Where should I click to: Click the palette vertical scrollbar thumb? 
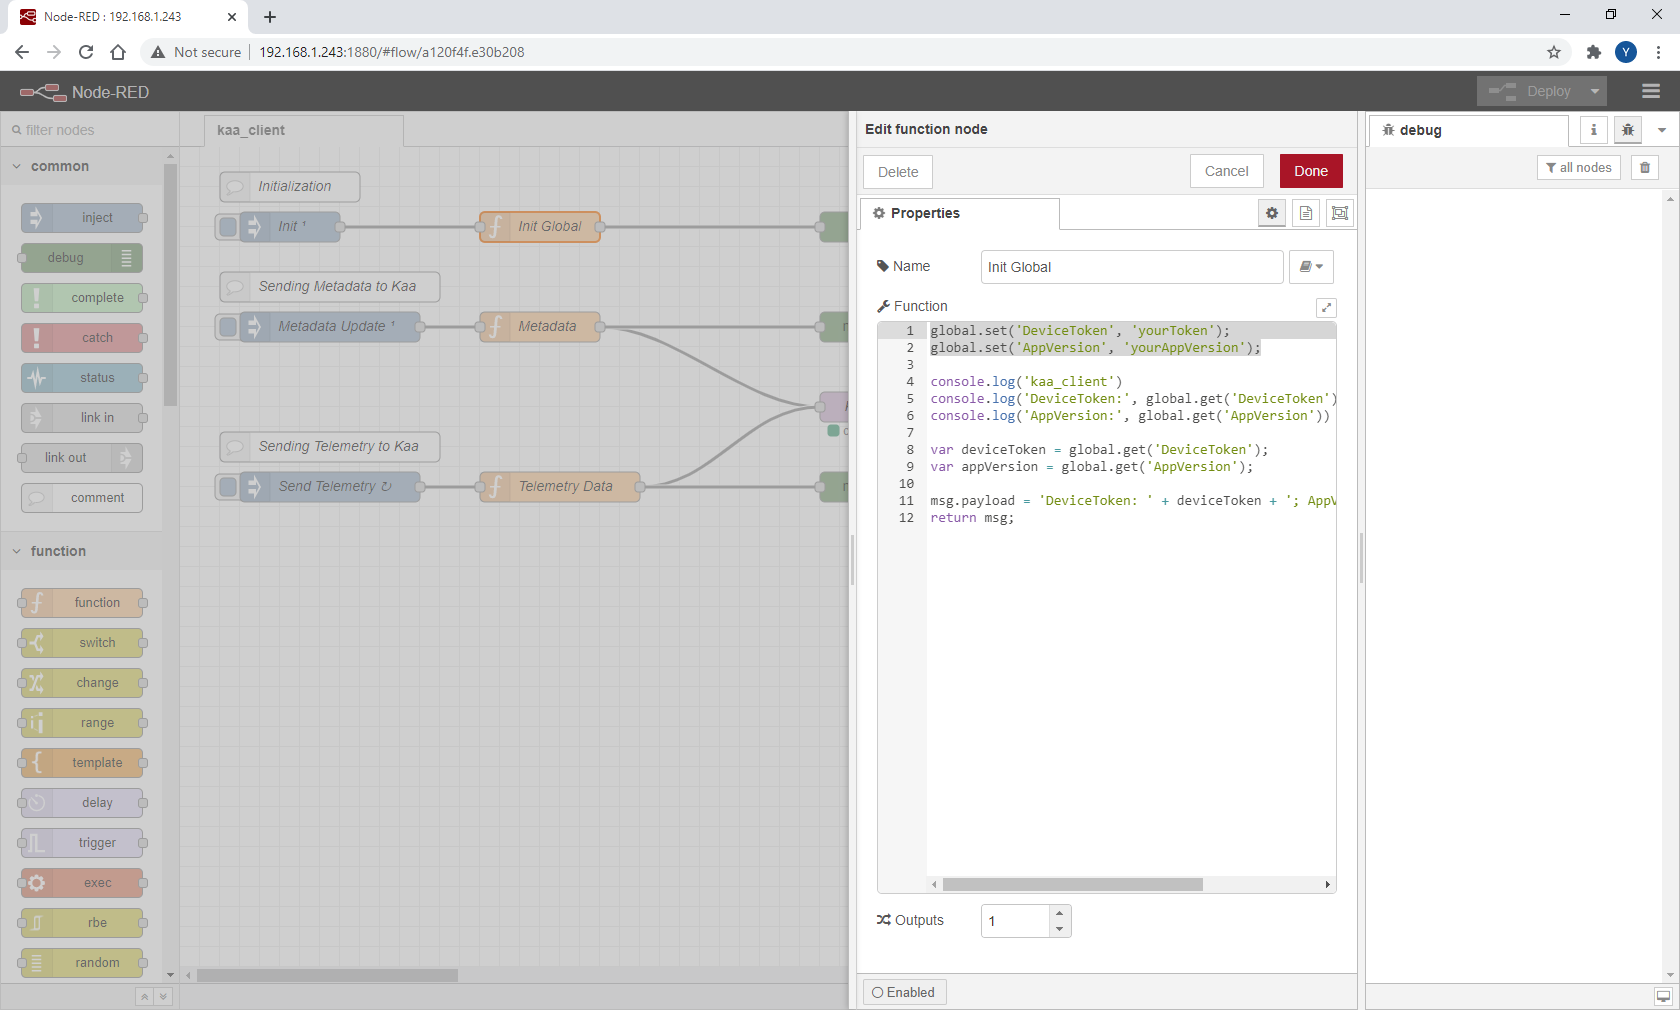pos(170,284)
